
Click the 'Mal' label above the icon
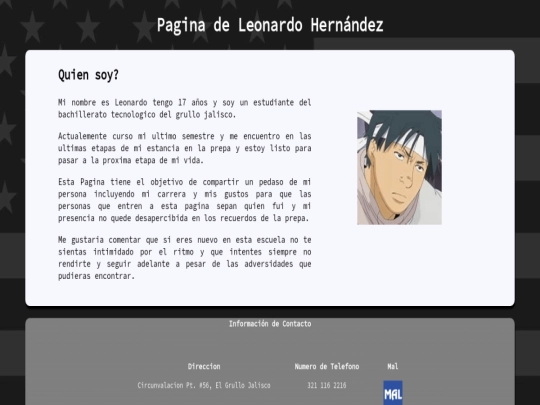(x=393, y=366)
